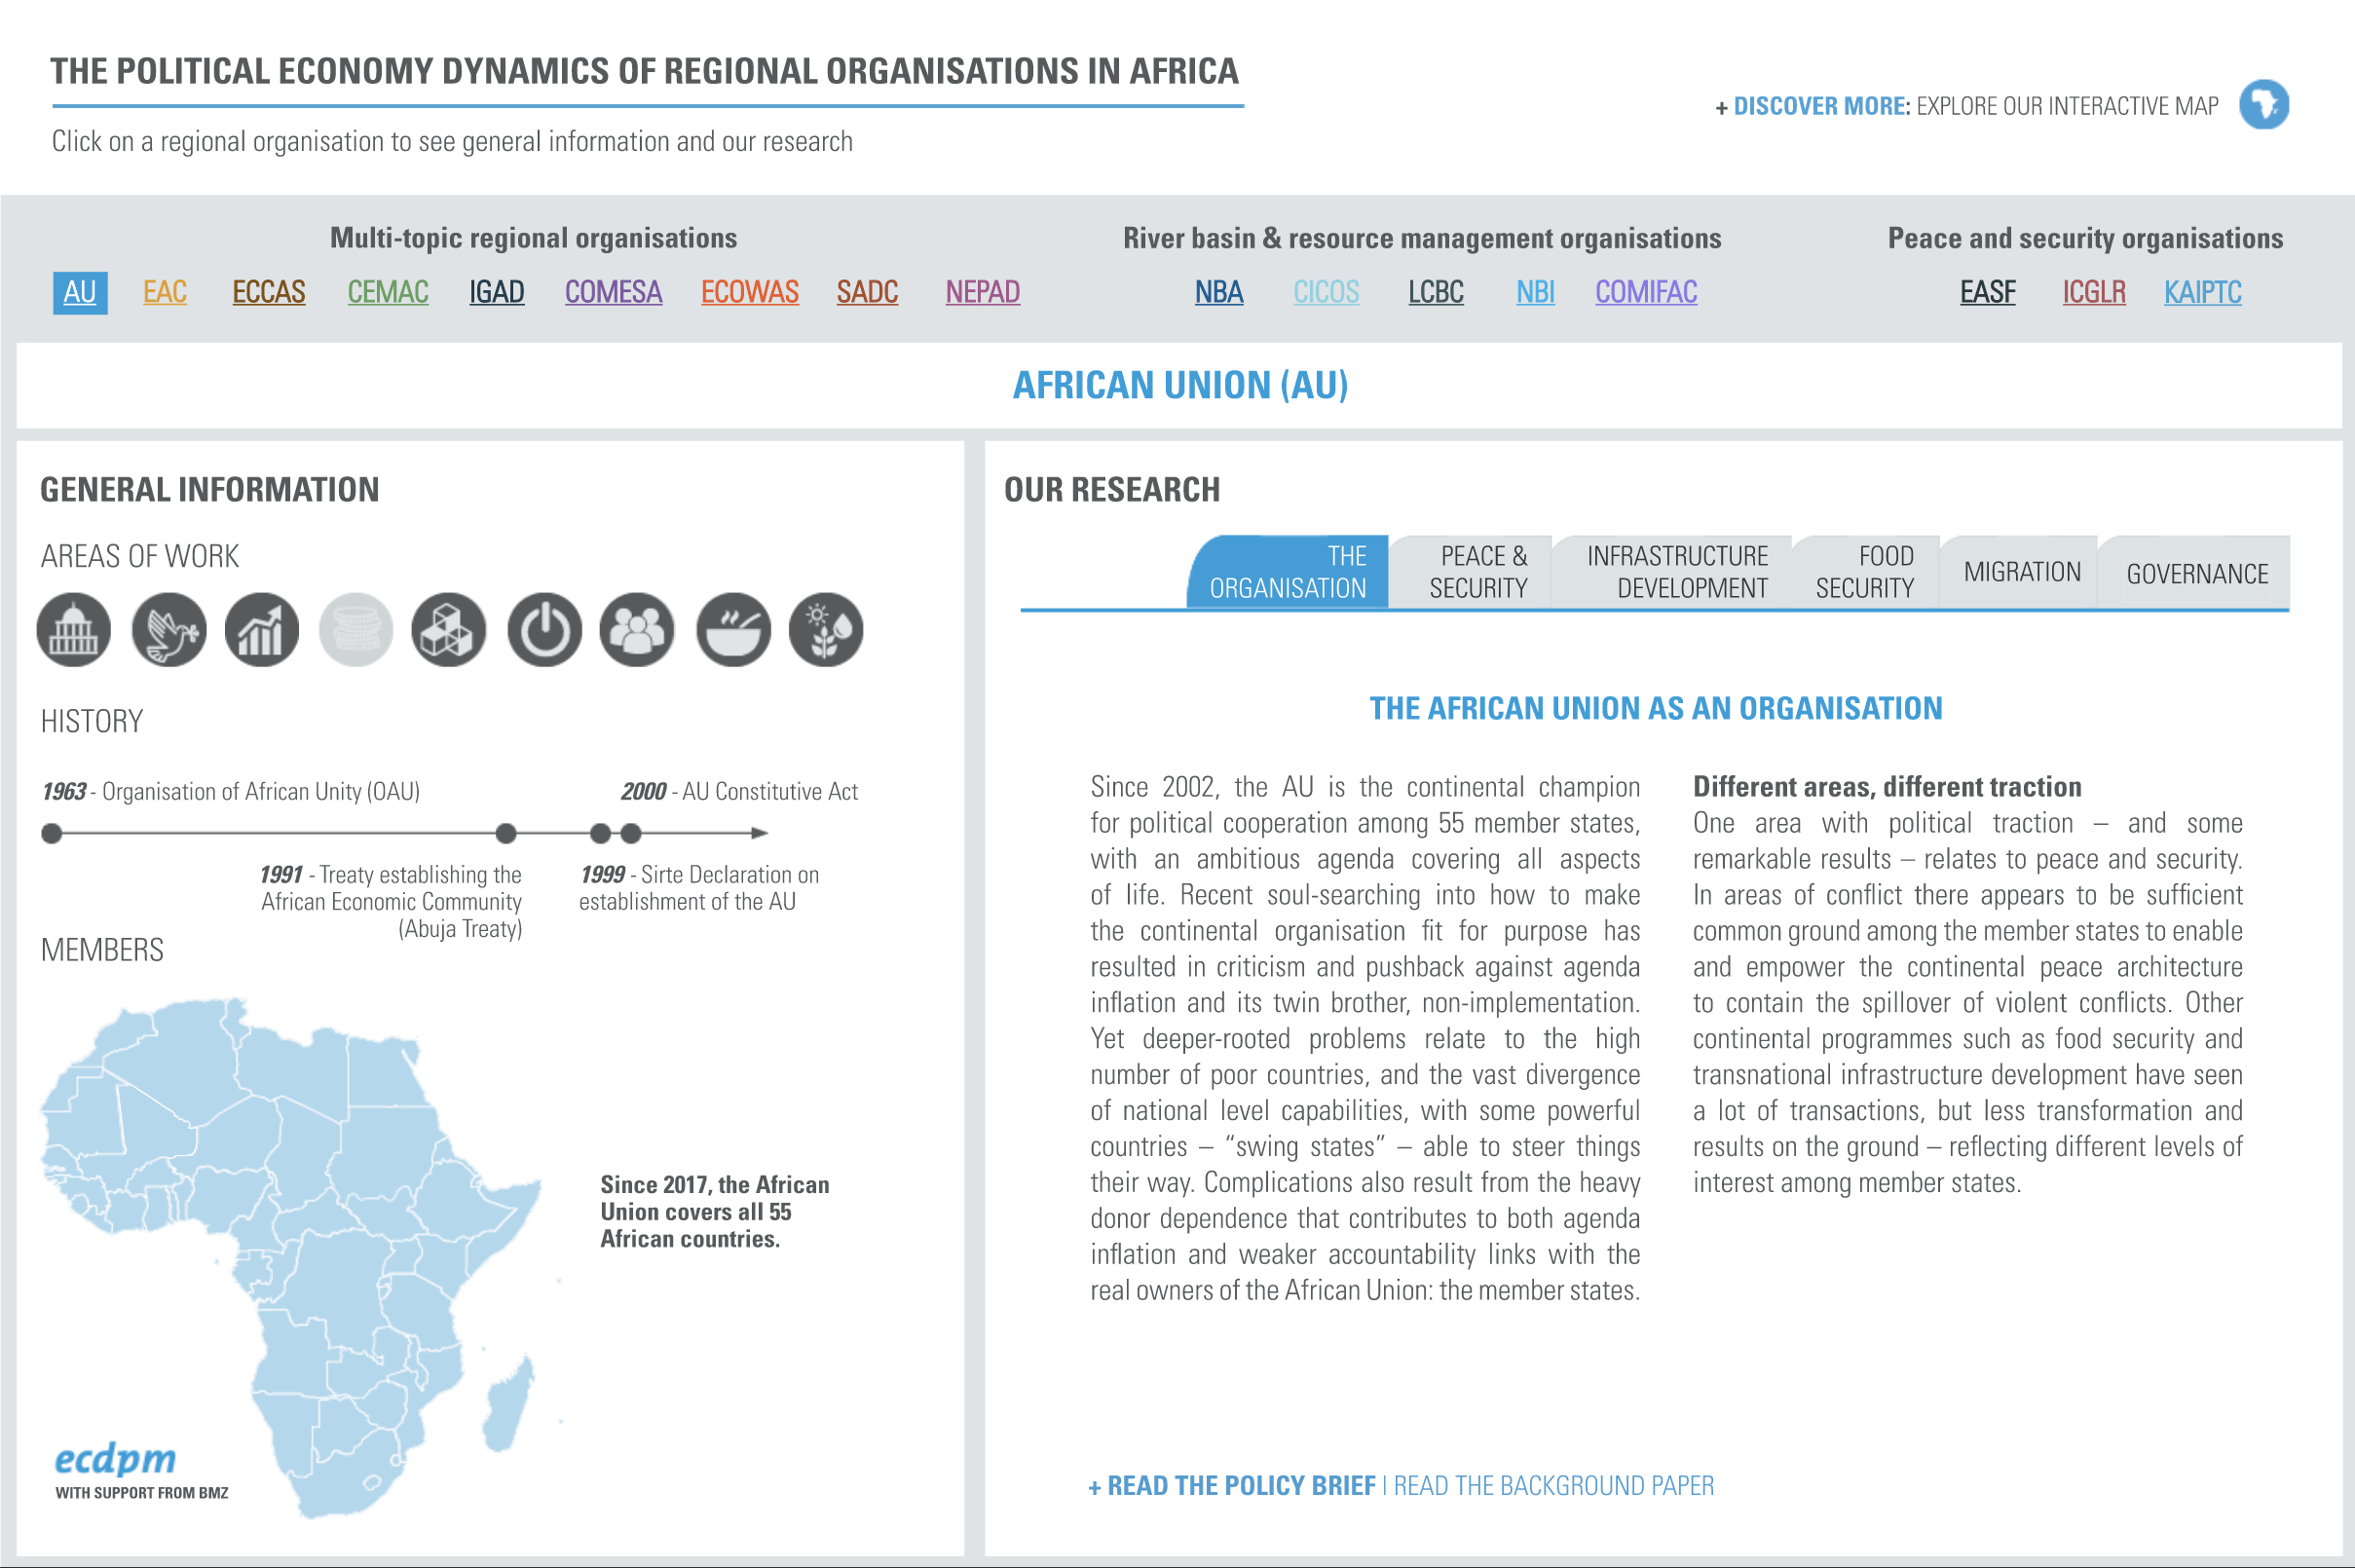Viewport: 2355px width, 1568px height.
Task: Click the African Union (AU) heading
Action: (1180, 386)
